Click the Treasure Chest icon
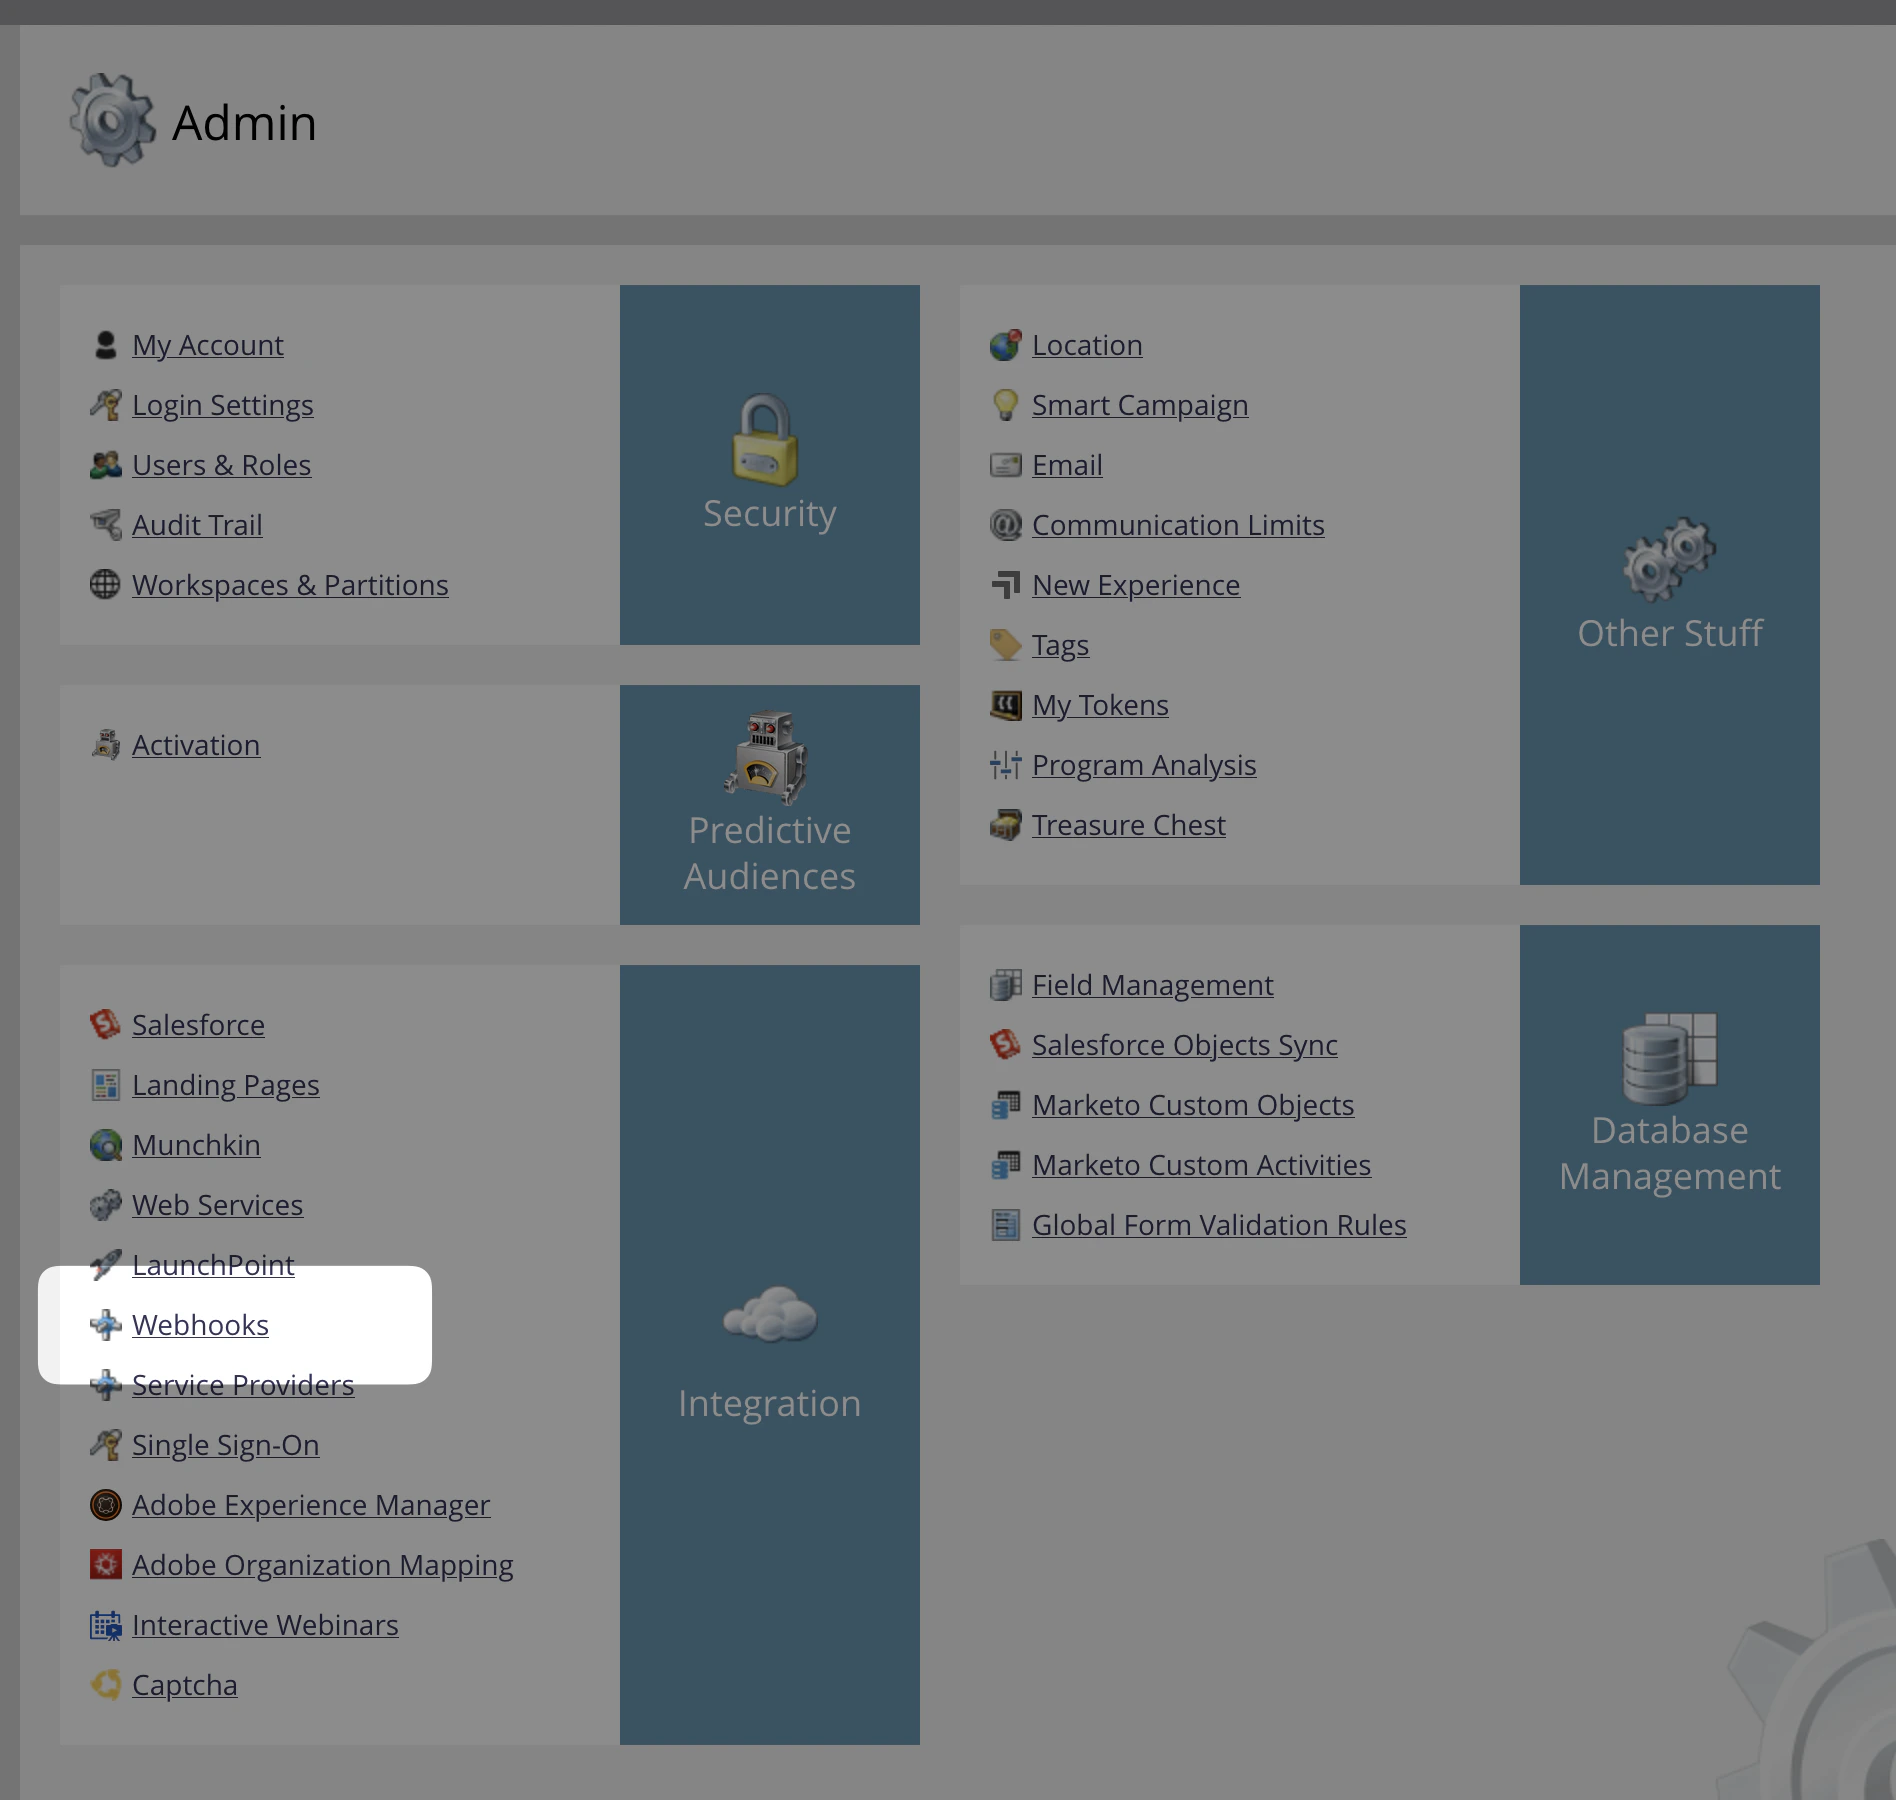Screen dimensions: 1896x1800 [x=1005, y=825]
